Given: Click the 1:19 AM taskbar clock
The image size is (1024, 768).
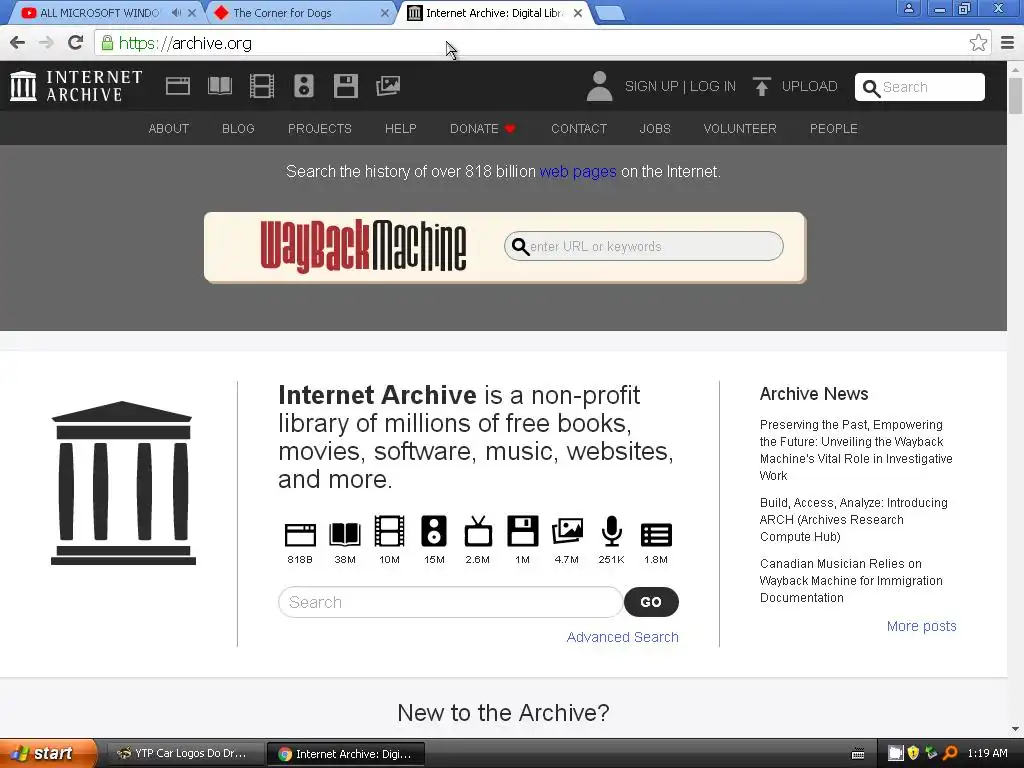Looking at the screenshot, I should 987,754.
